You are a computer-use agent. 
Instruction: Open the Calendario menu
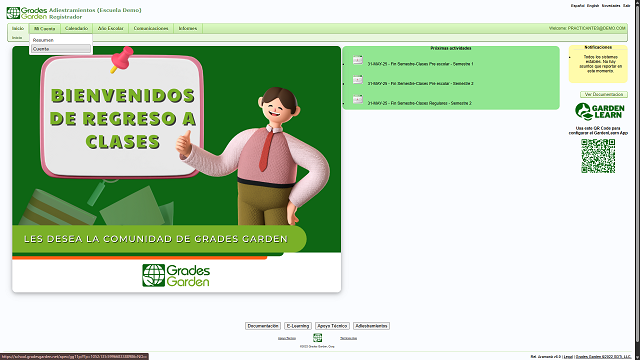click(76, 29)
